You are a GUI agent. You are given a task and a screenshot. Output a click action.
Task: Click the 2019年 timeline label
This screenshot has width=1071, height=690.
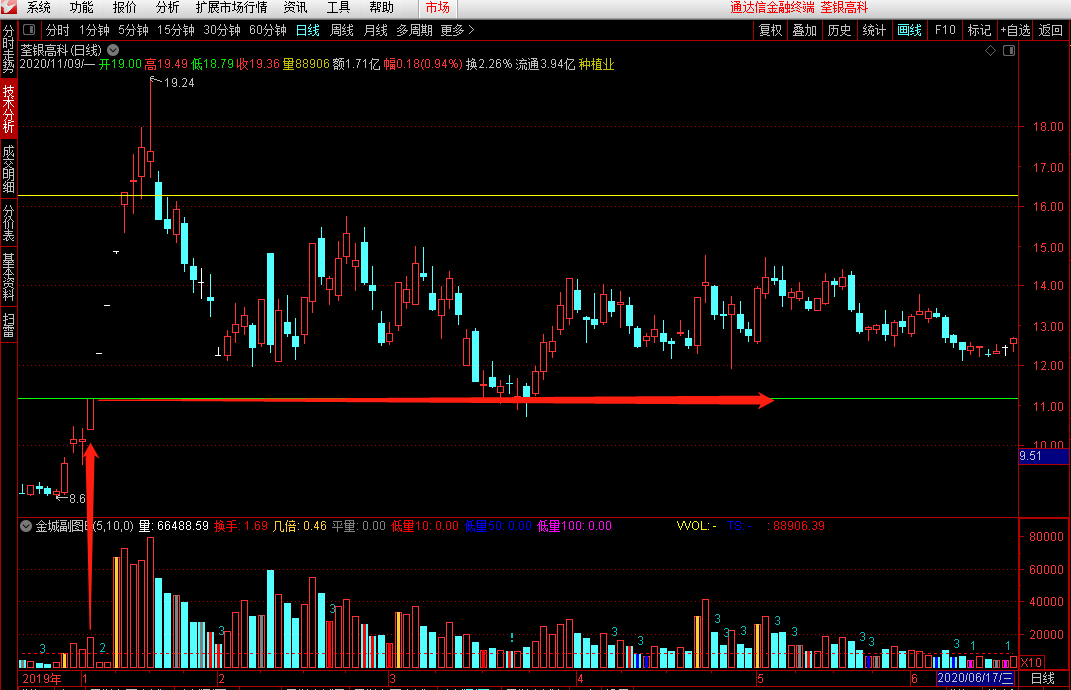42,678
